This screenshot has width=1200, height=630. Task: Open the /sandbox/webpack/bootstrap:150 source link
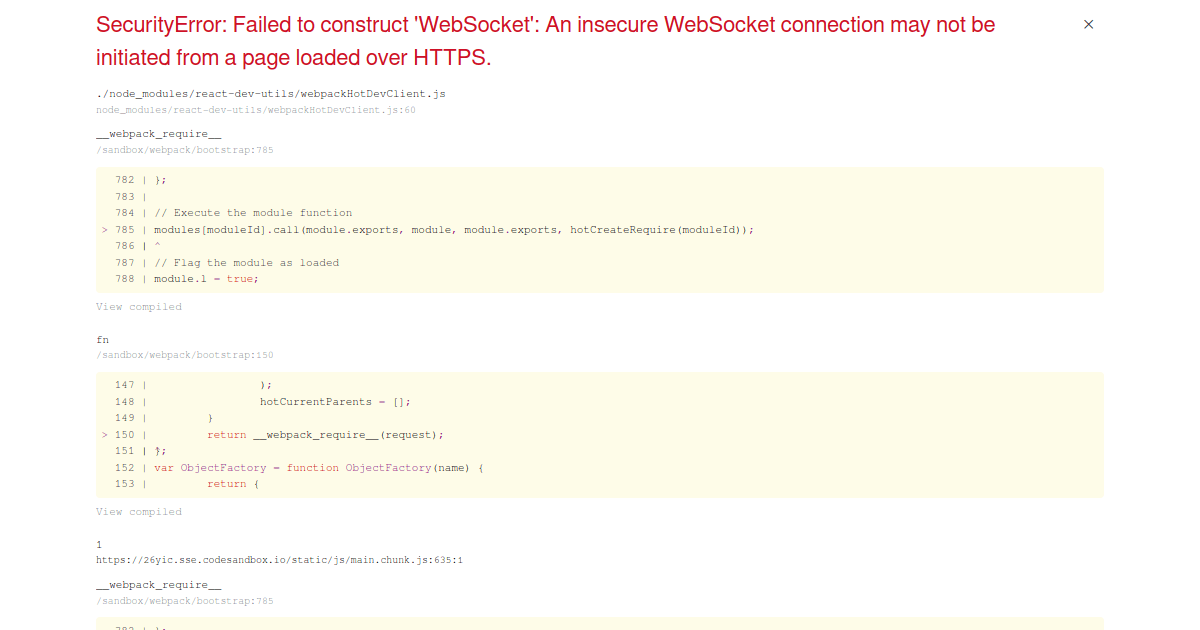tap(184, 355)
